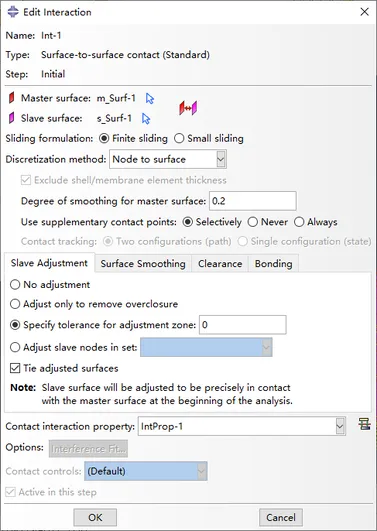Select Finite sliding formulation
The height and width of the screenshot is (531, 377).
pyautogui.click(x=133, y=139)
